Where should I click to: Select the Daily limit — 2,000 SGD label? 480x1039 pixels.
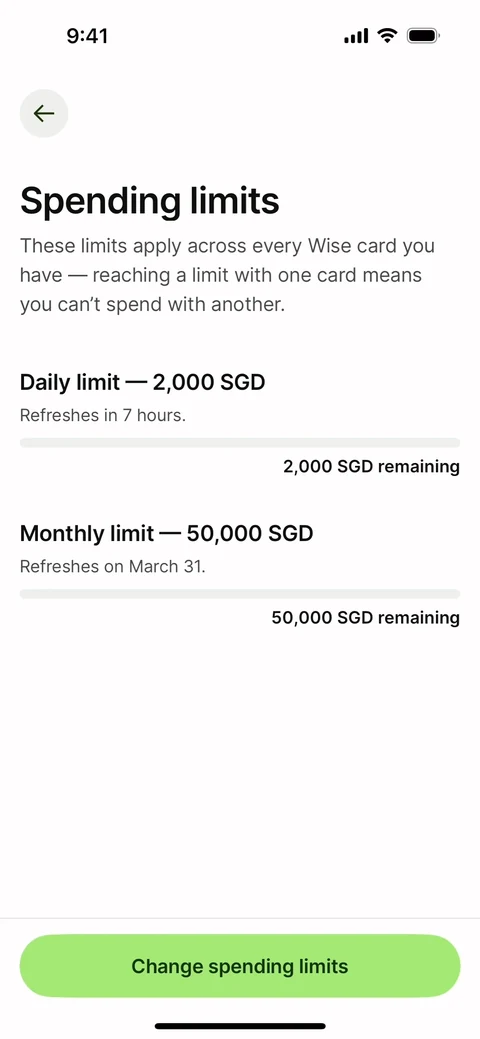pyautogui.click(x=143, y=382)
